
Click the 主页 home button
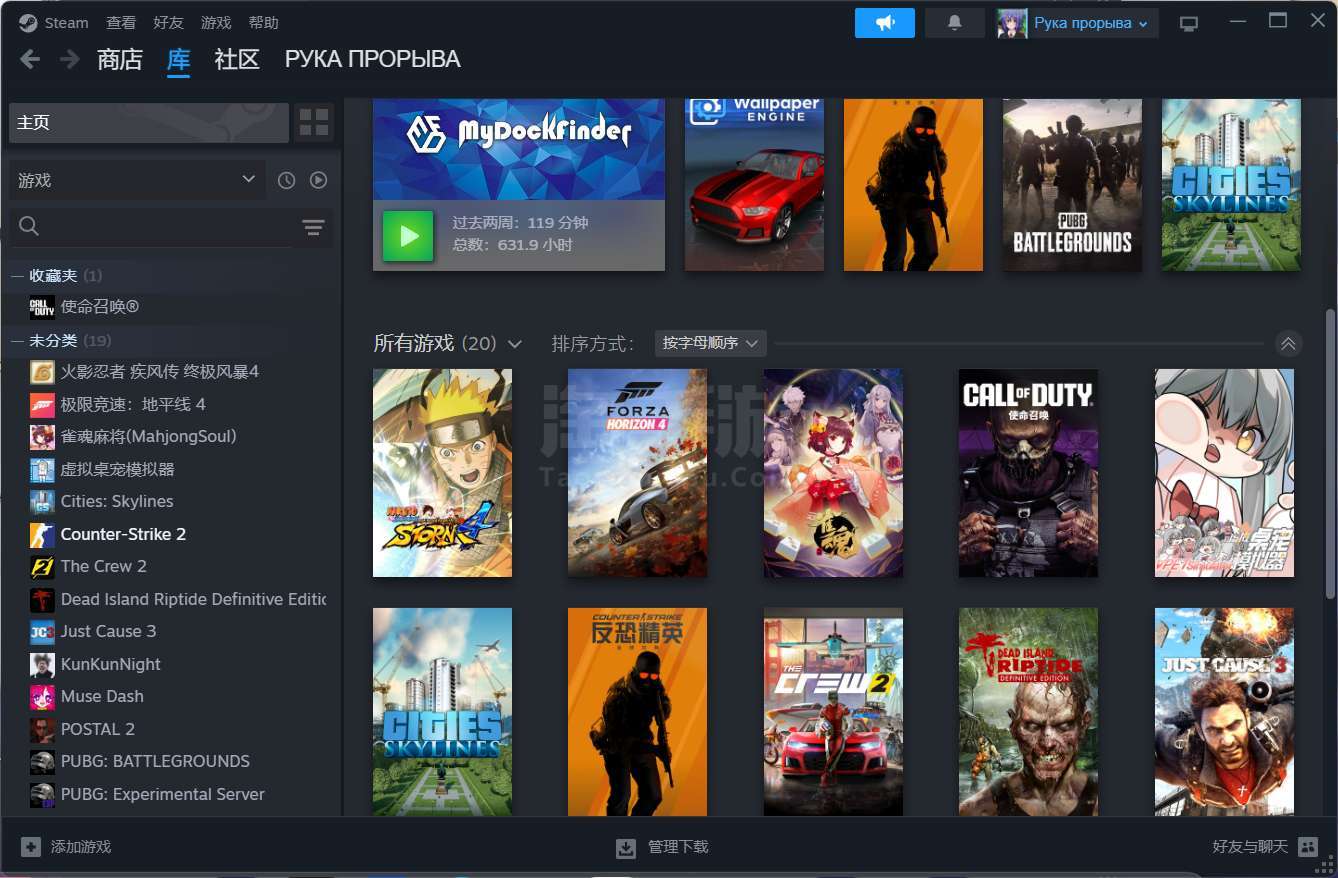149,122
